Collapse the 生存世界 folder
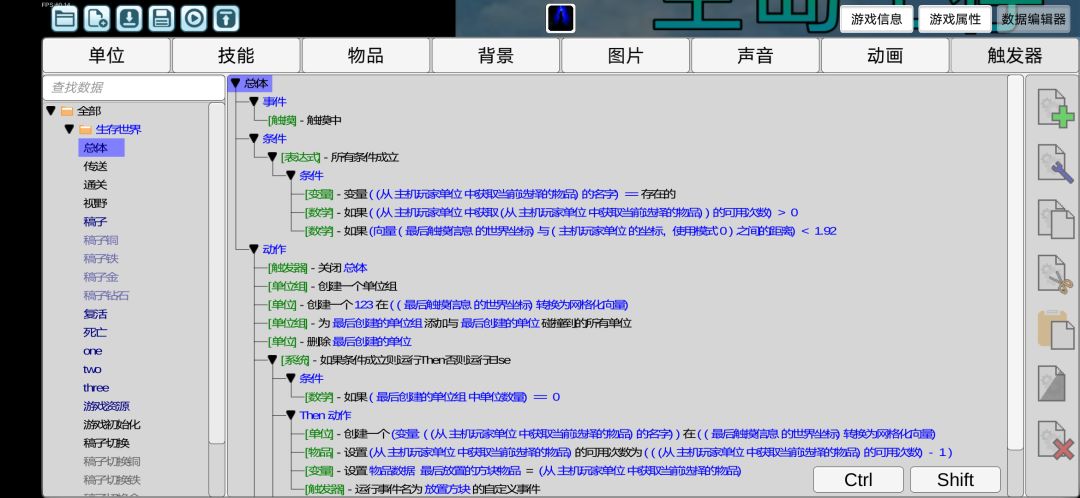 [69, 129]
